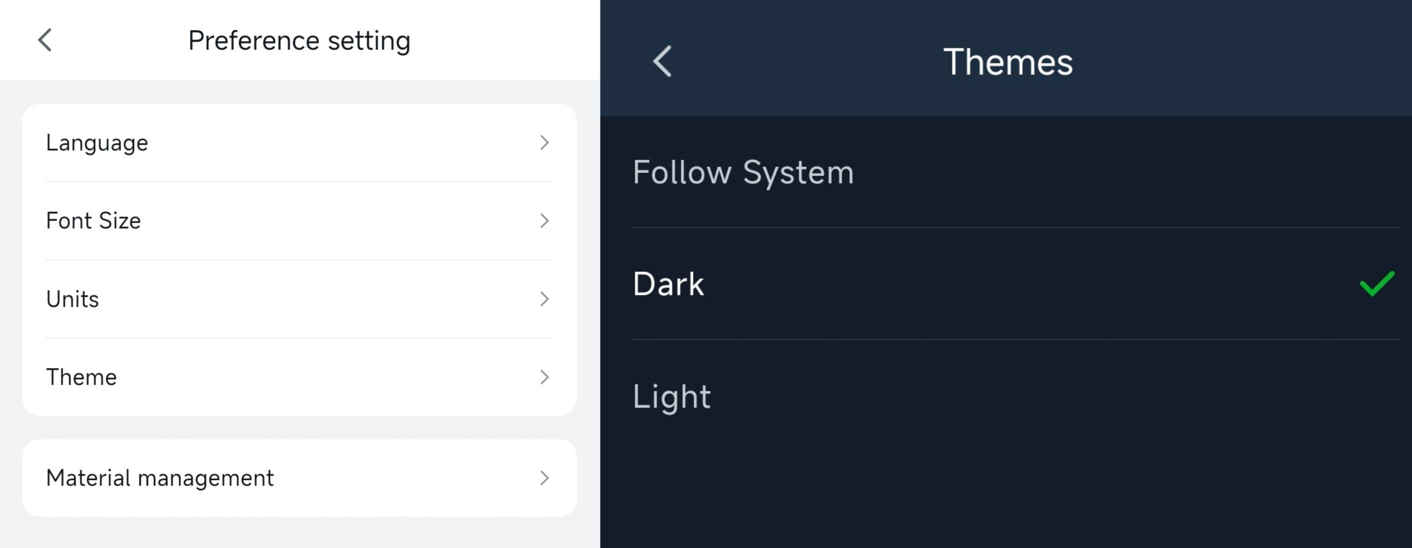Select the Follow System theme option
This screenshot has height=548, width=1412.
(743, 173)
